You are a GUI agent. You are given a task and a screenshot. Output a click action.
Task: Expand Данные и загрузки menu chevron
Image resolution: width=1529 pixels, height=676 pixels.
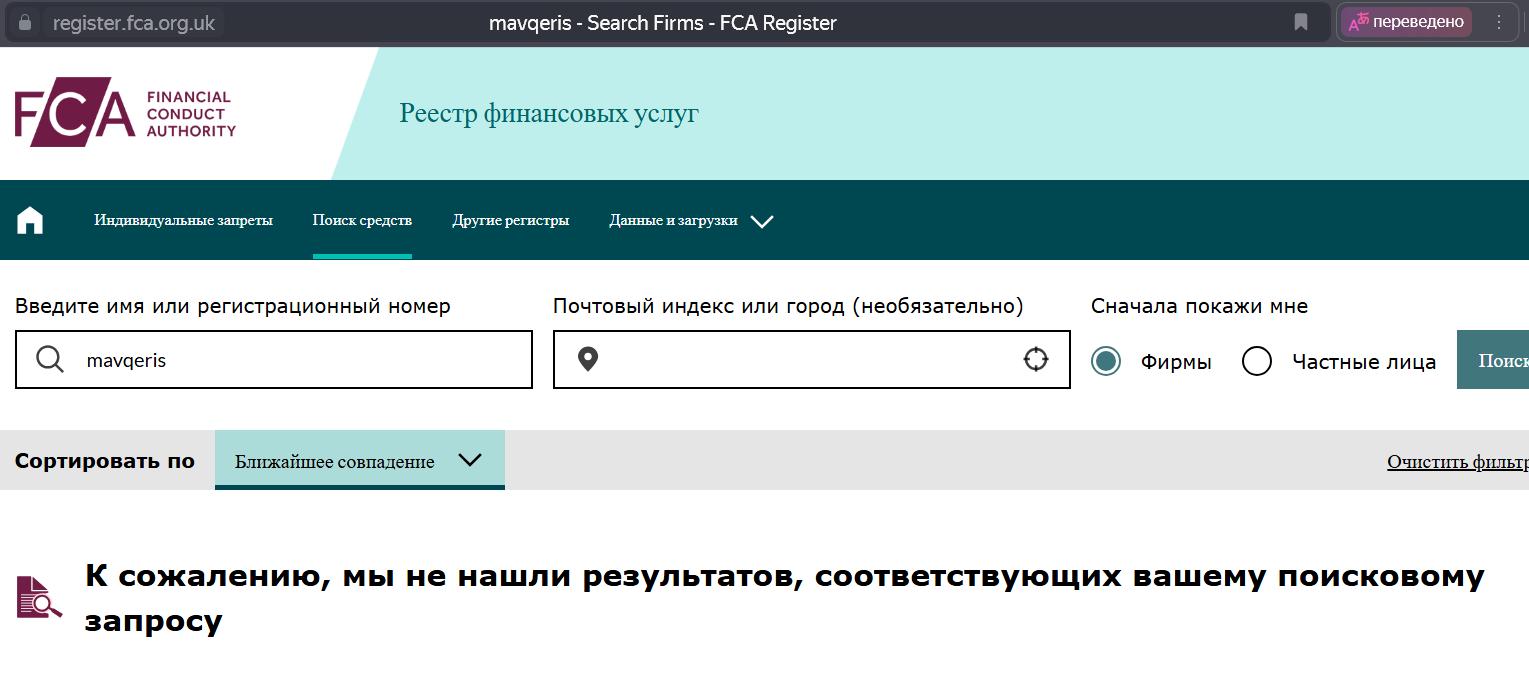762,221
